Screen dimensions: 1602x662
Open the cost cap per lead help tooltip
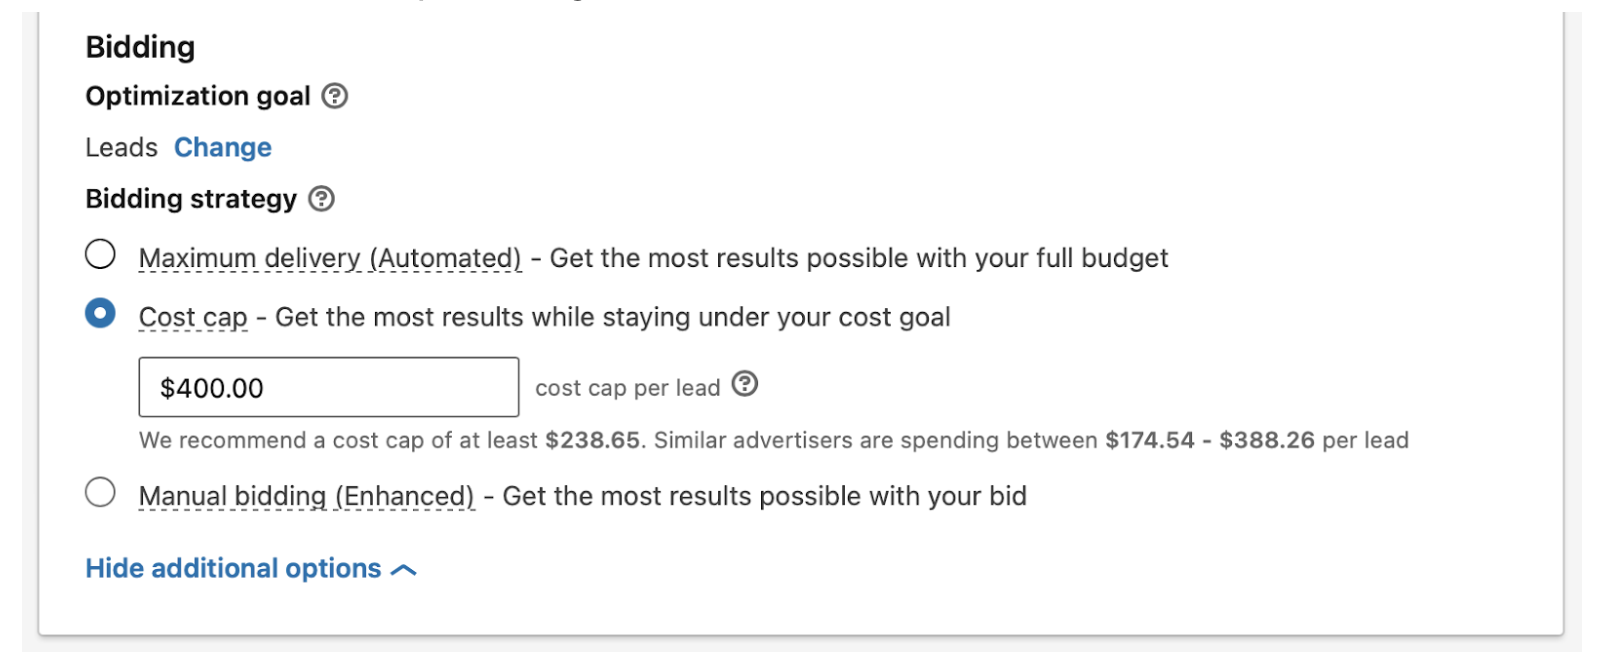744,384
